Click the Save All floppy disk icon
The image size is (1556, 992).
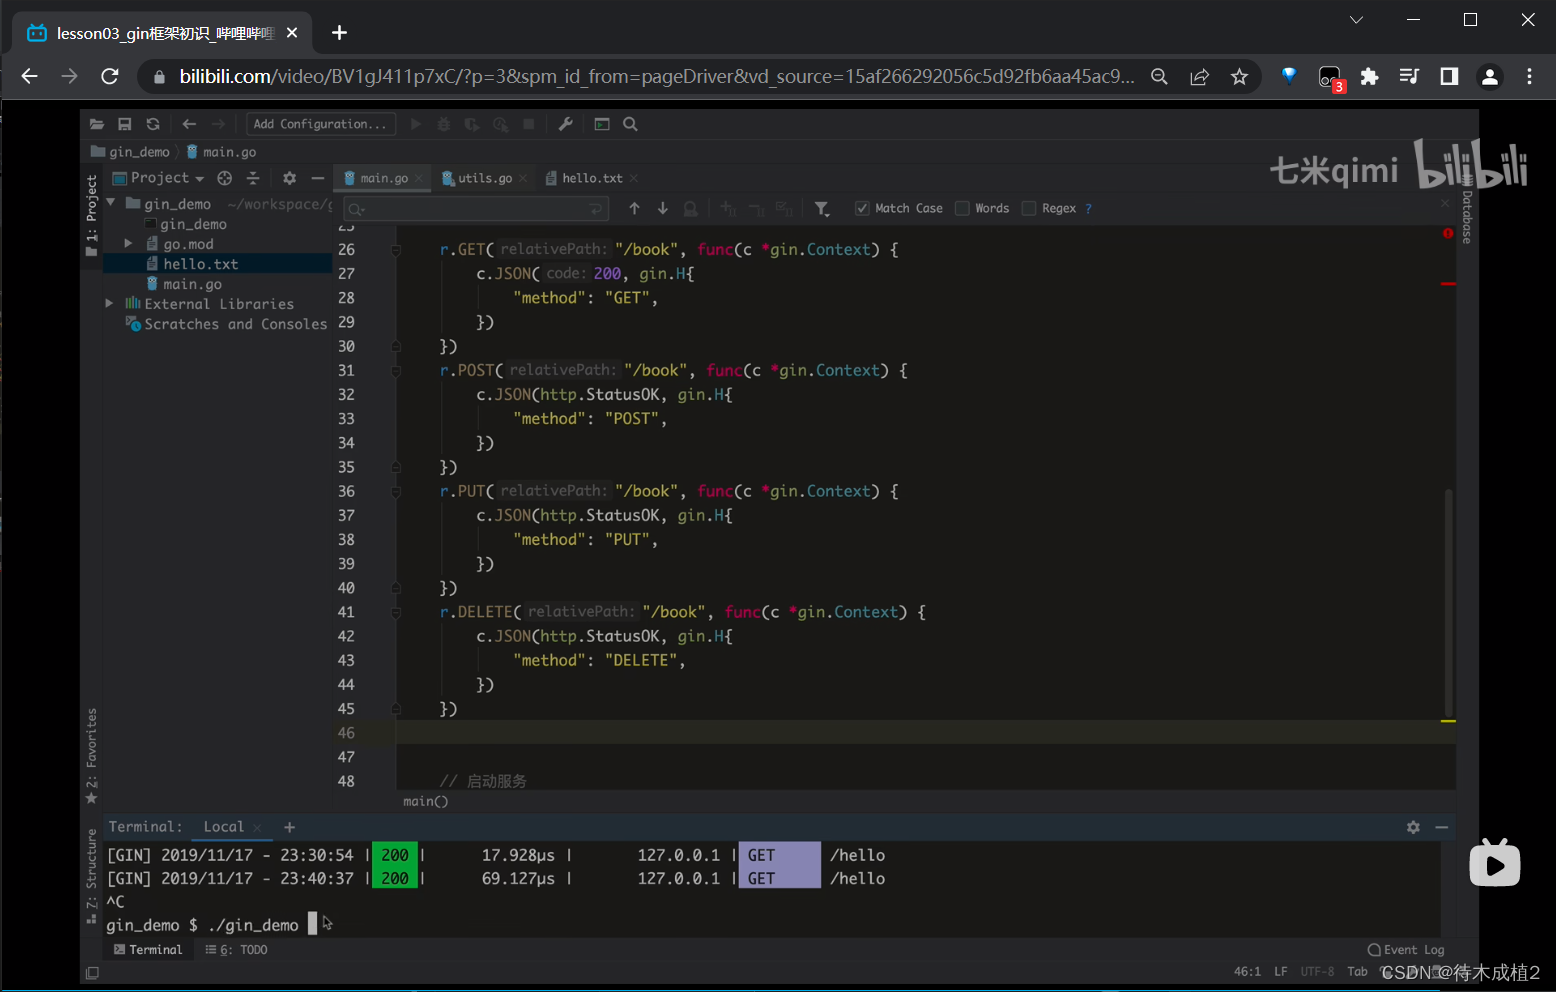[x=125, y=124]
